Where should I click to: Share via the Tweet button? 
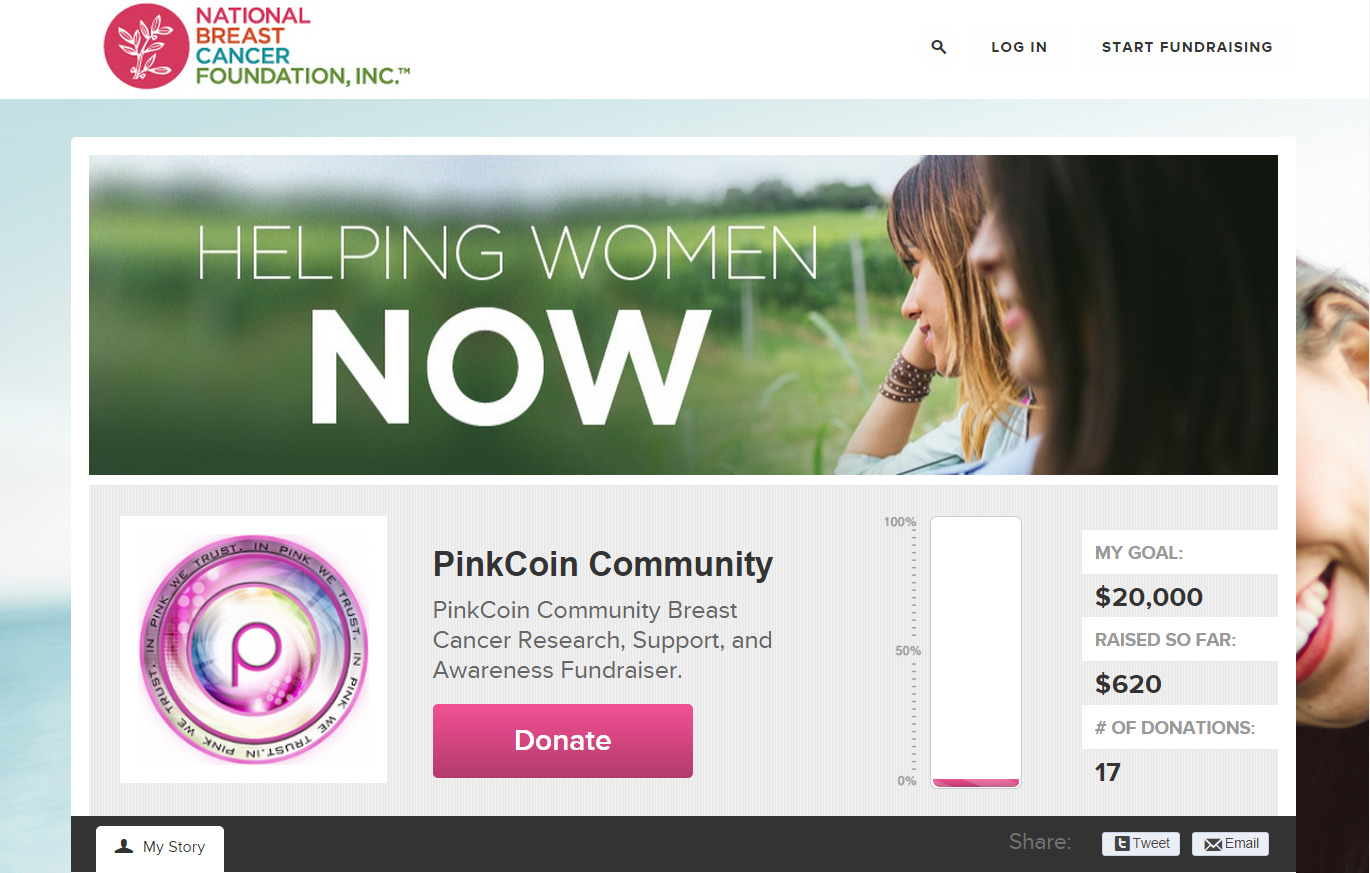pyautogui.click(x=1141, y=844)
